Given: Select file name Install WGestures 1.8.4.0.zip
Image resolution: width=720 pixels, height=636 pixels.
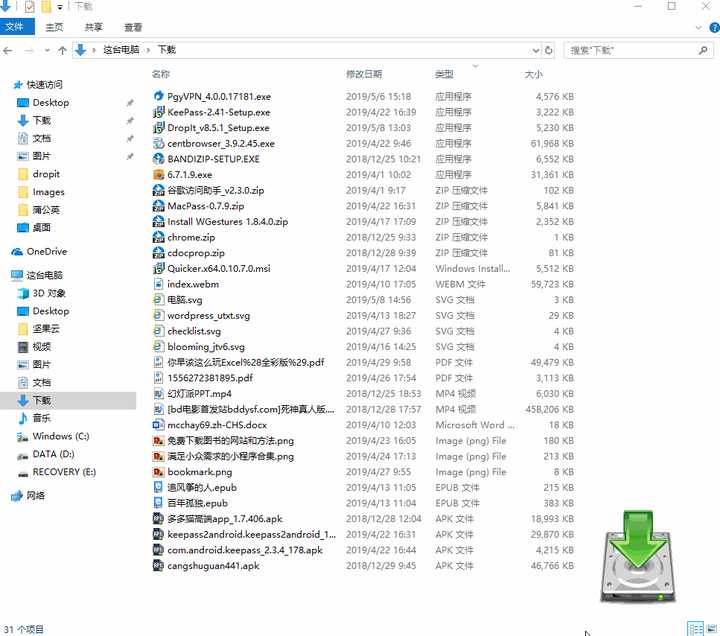Looking at the screenshot, I should pyautogui.click(x=227, y=221).
